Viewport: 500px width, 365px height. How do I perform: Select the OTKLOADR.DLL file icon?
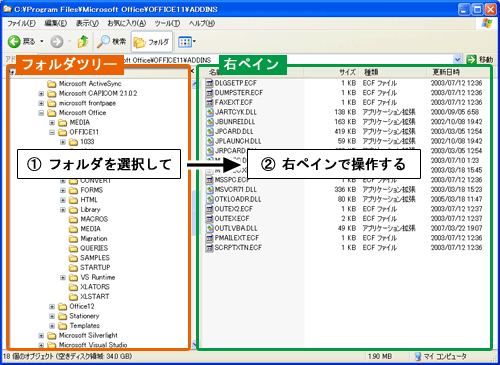[209, 199]
